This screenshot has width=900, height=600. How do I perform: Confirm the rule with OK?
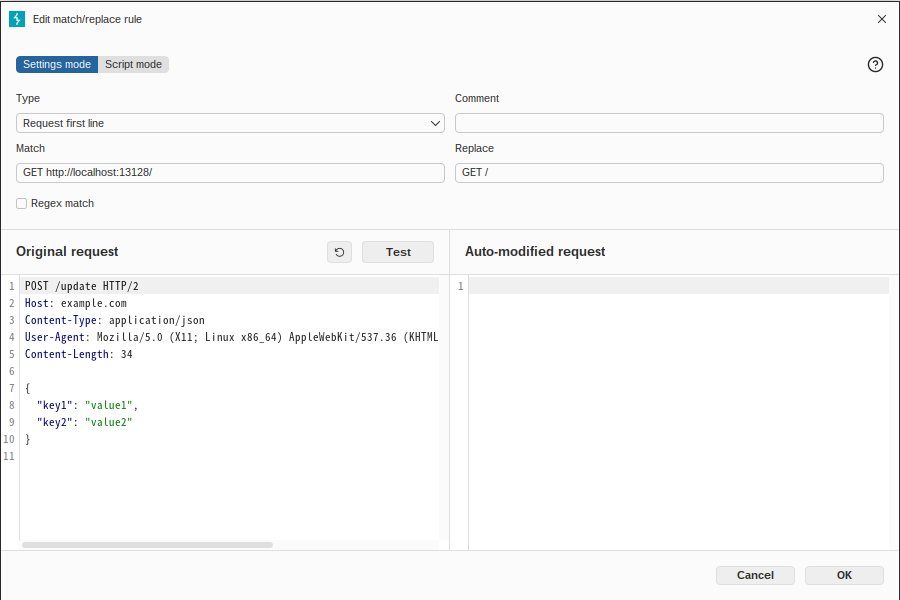point(844,575)
